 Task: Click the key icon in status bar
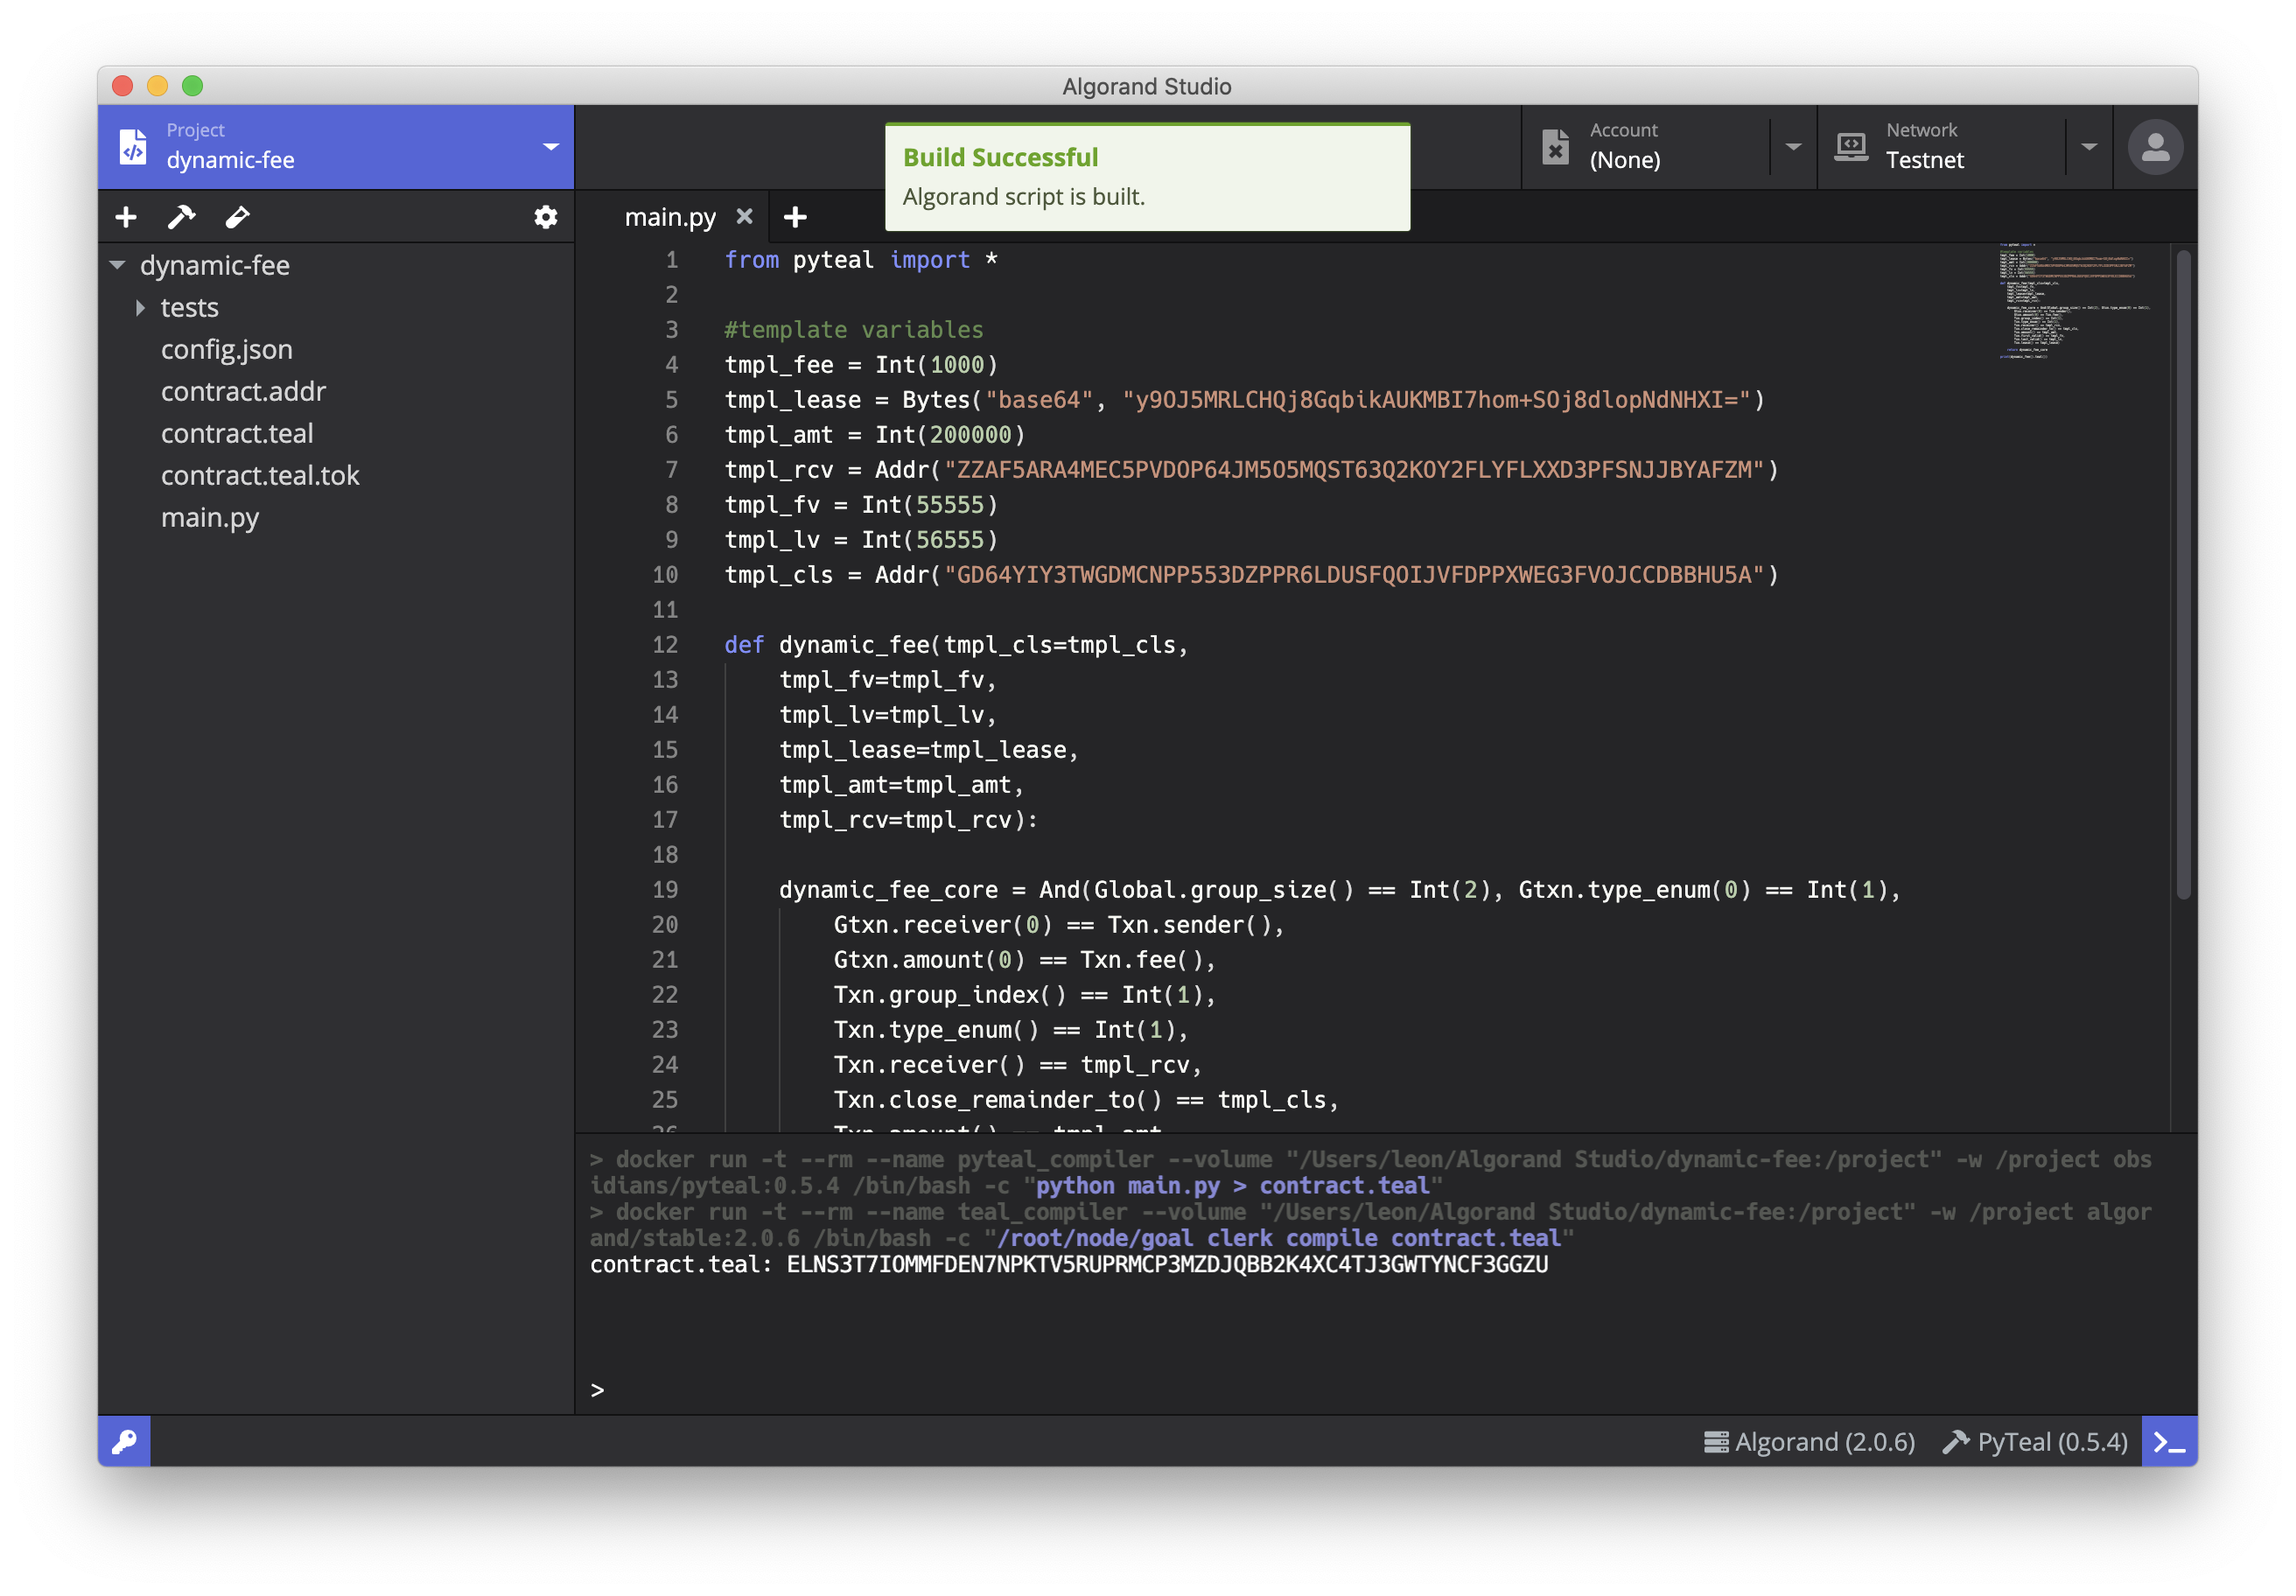124,1441
